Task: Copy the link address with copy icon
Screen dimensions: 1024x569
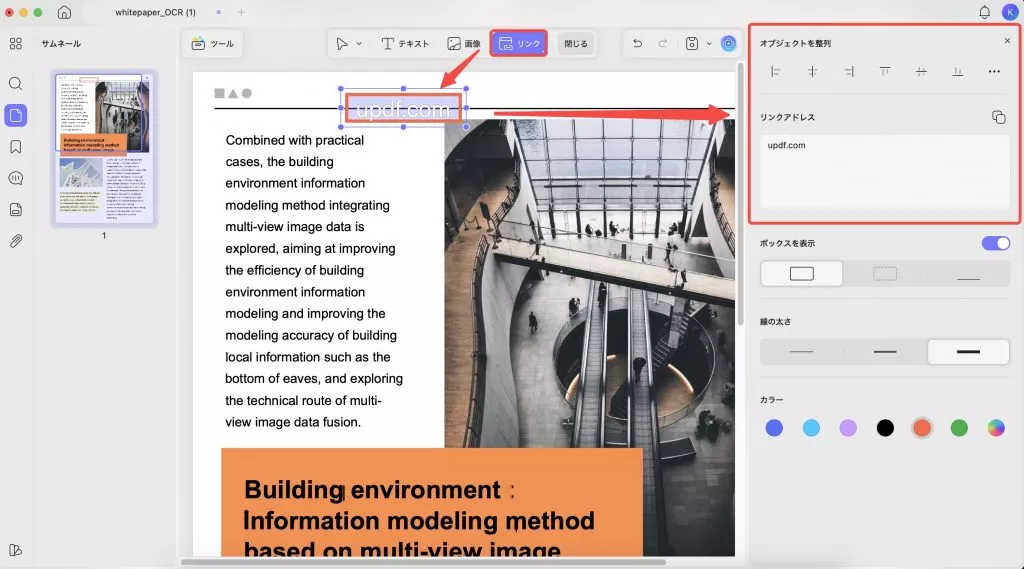Action: point(998,117)
